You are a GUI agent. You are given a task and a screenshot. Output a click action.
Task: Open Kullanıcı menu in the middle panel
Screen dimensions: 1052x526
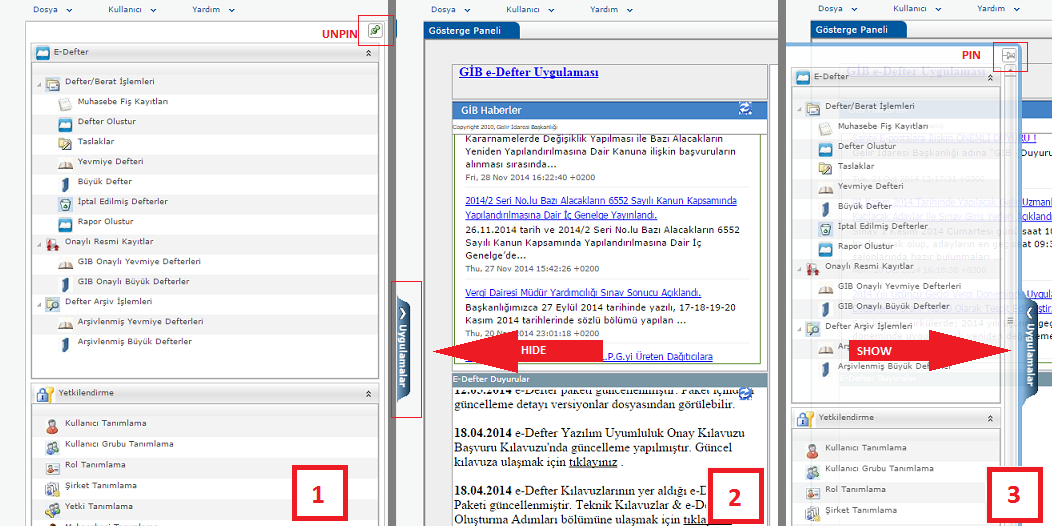[x=532, y=9]
